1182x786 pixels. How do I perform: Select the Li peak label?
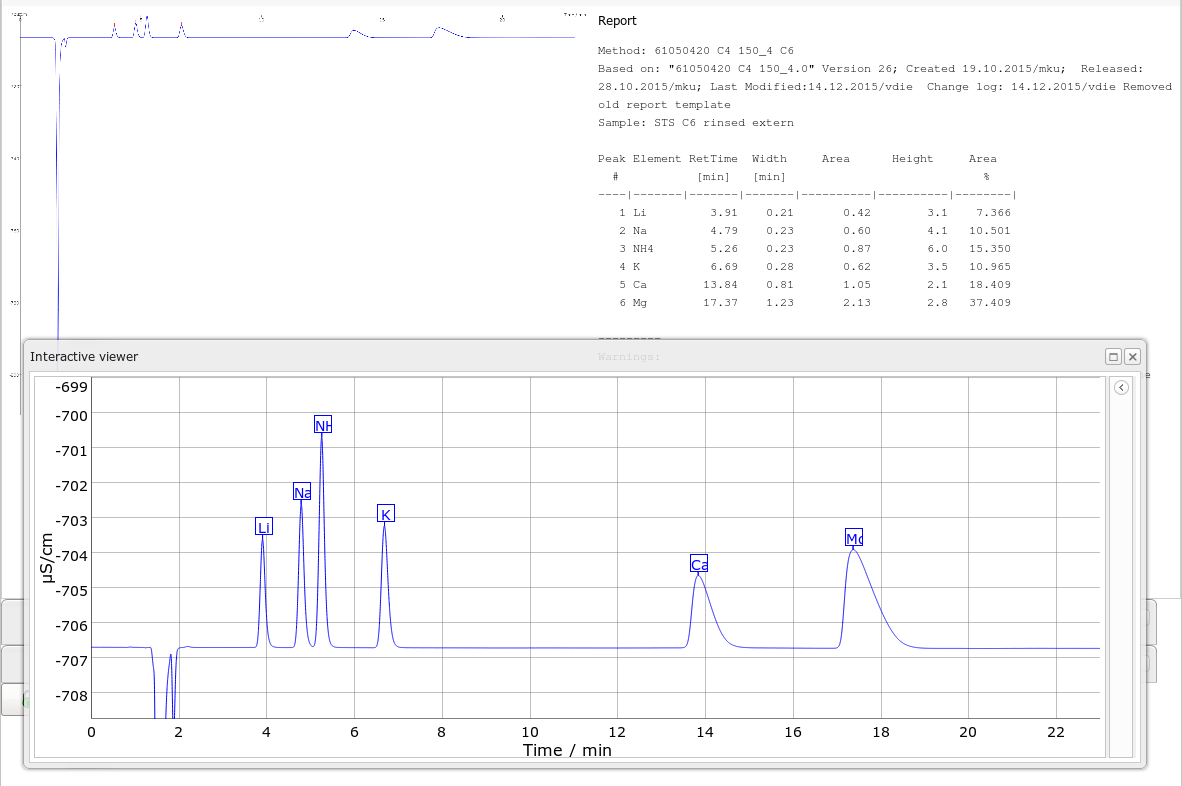pyautogui.click(x=264, y=527)
